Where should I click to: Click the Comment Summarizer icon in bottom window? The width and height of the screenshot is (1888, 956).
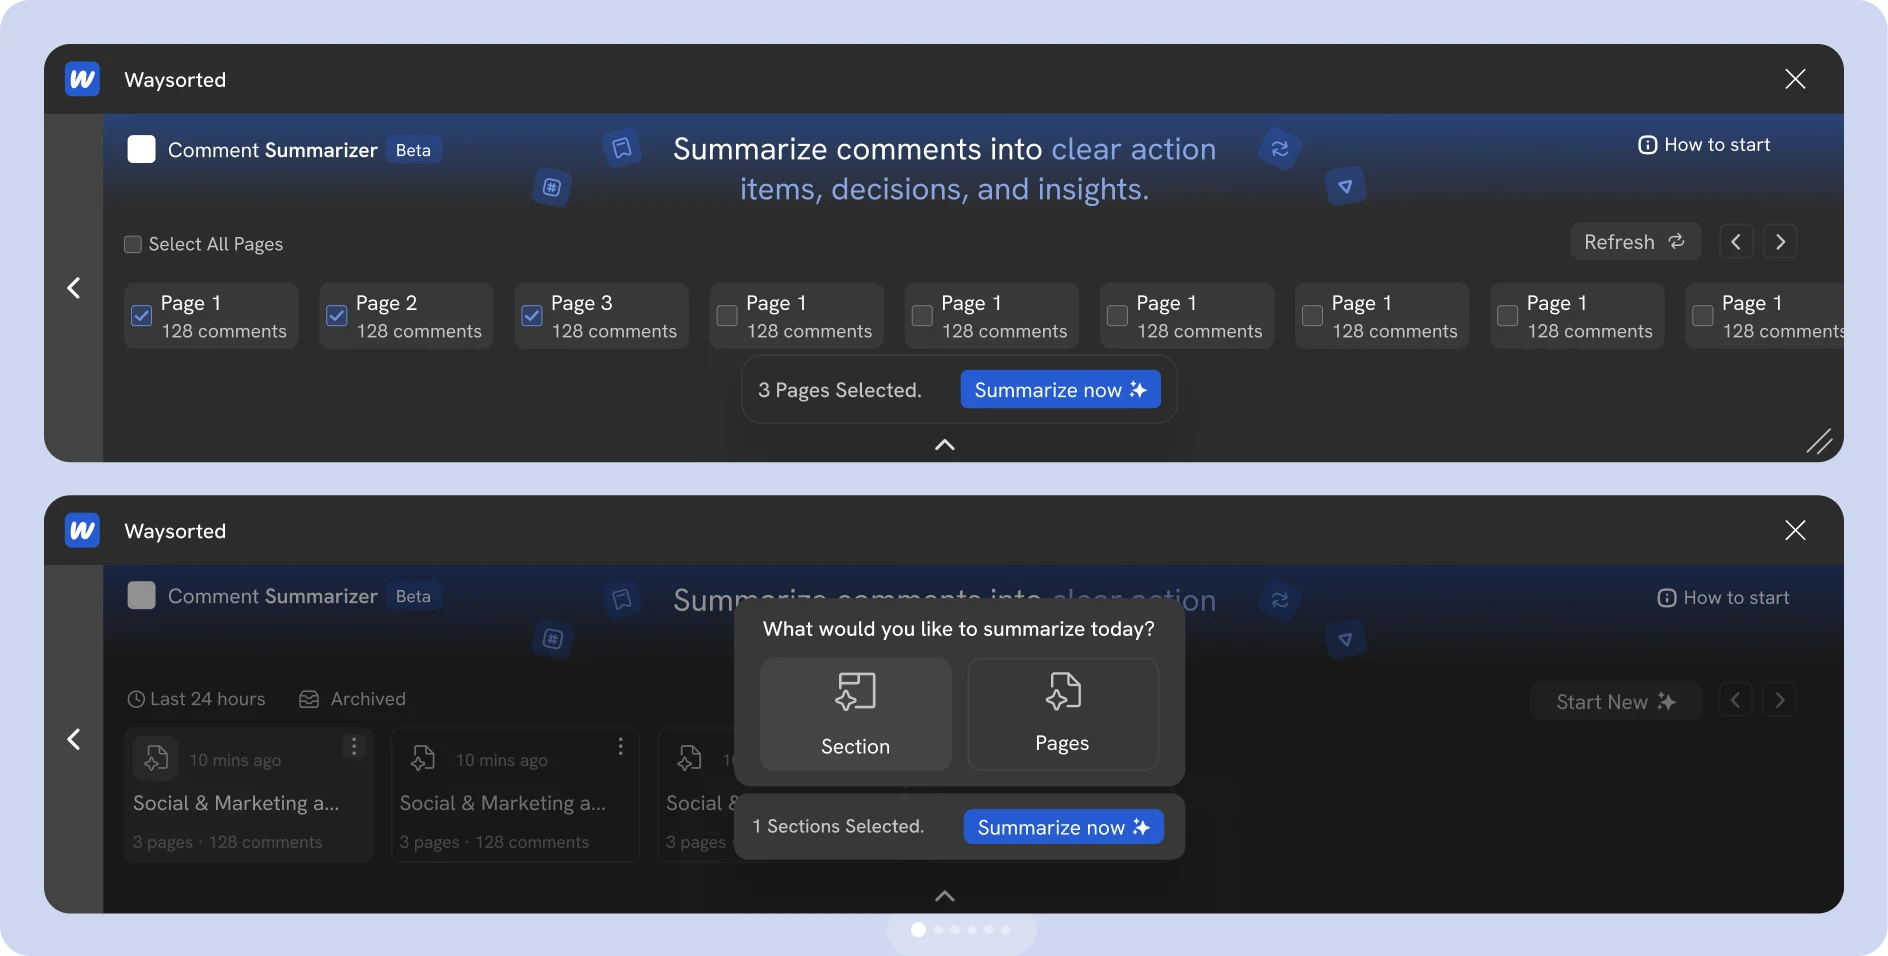(142, 596)
